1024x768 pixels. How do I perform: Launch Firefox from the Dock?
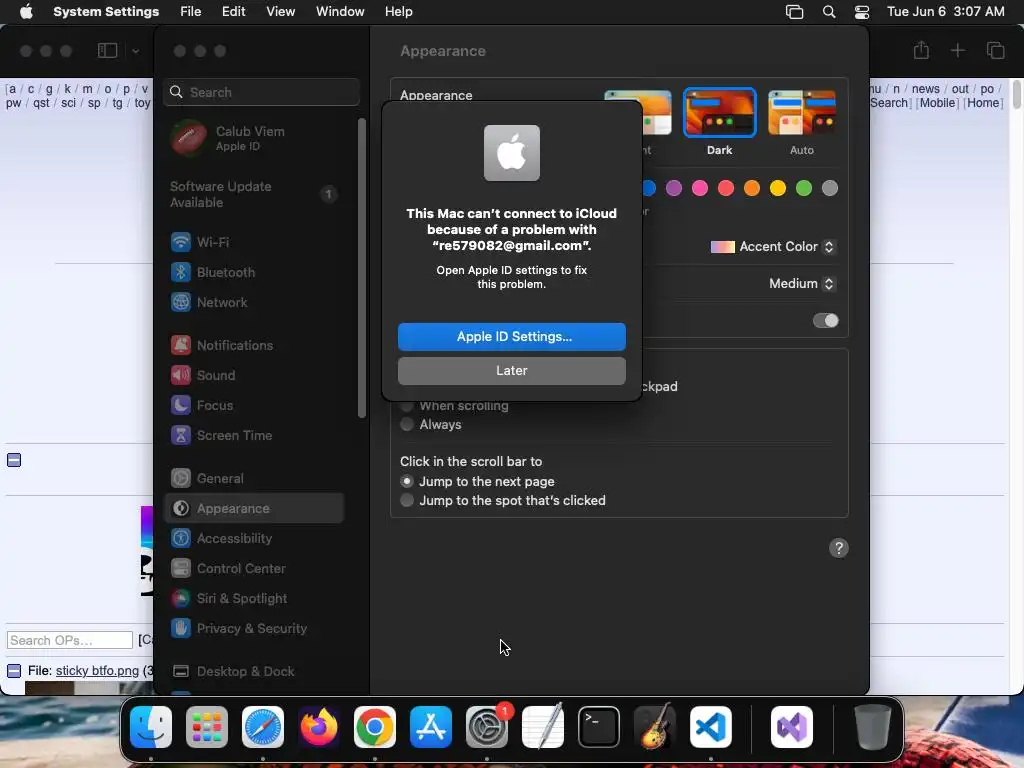(x=319, y=727)
